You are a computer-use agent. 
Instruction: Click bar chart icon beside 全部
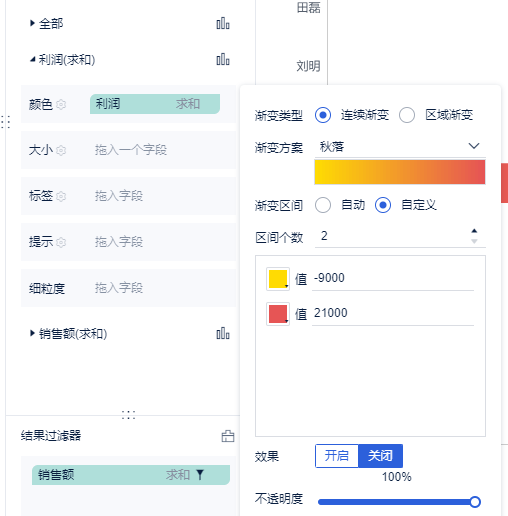click(223, 24)
